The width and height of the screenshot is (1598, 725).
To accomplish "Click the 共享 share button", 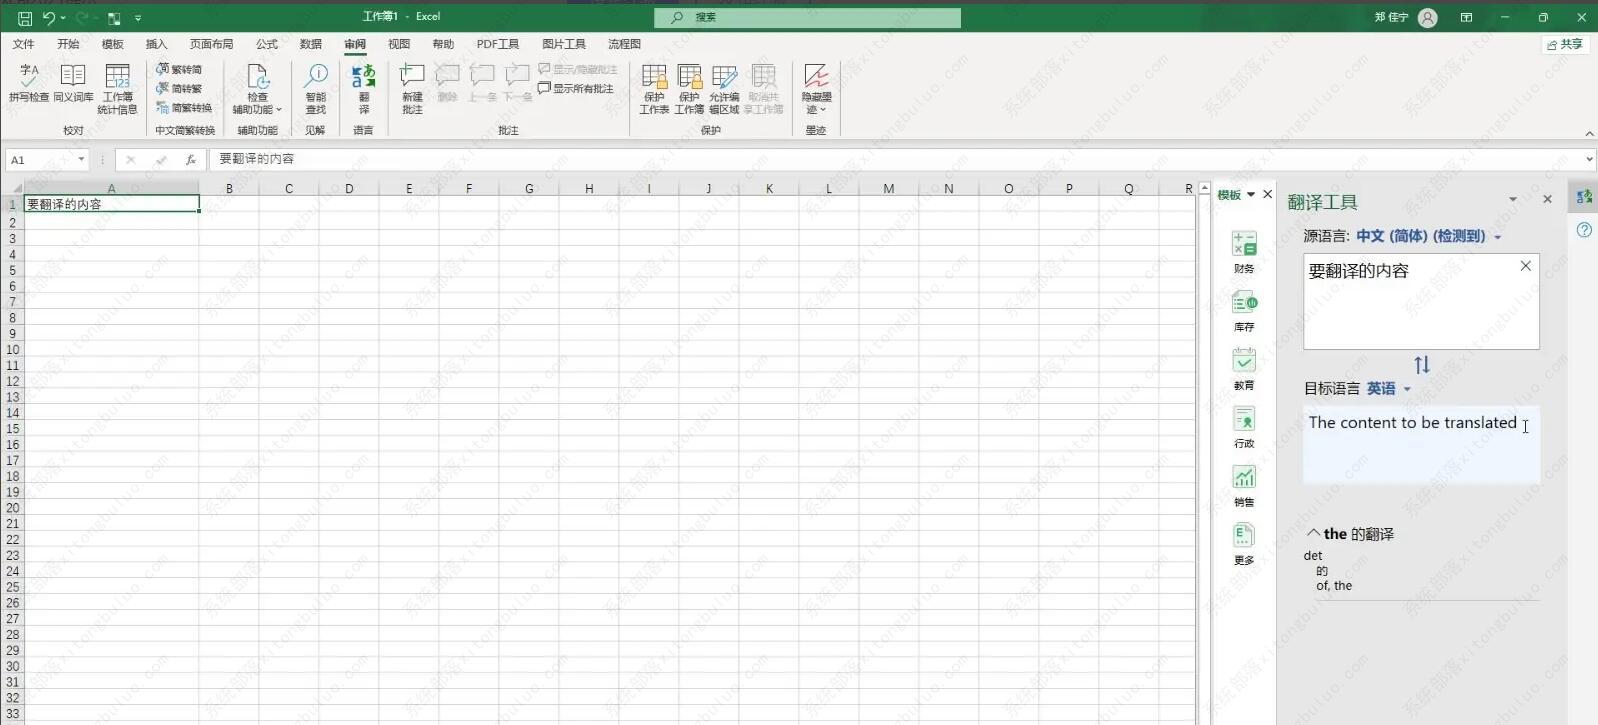I will 1565,44.
